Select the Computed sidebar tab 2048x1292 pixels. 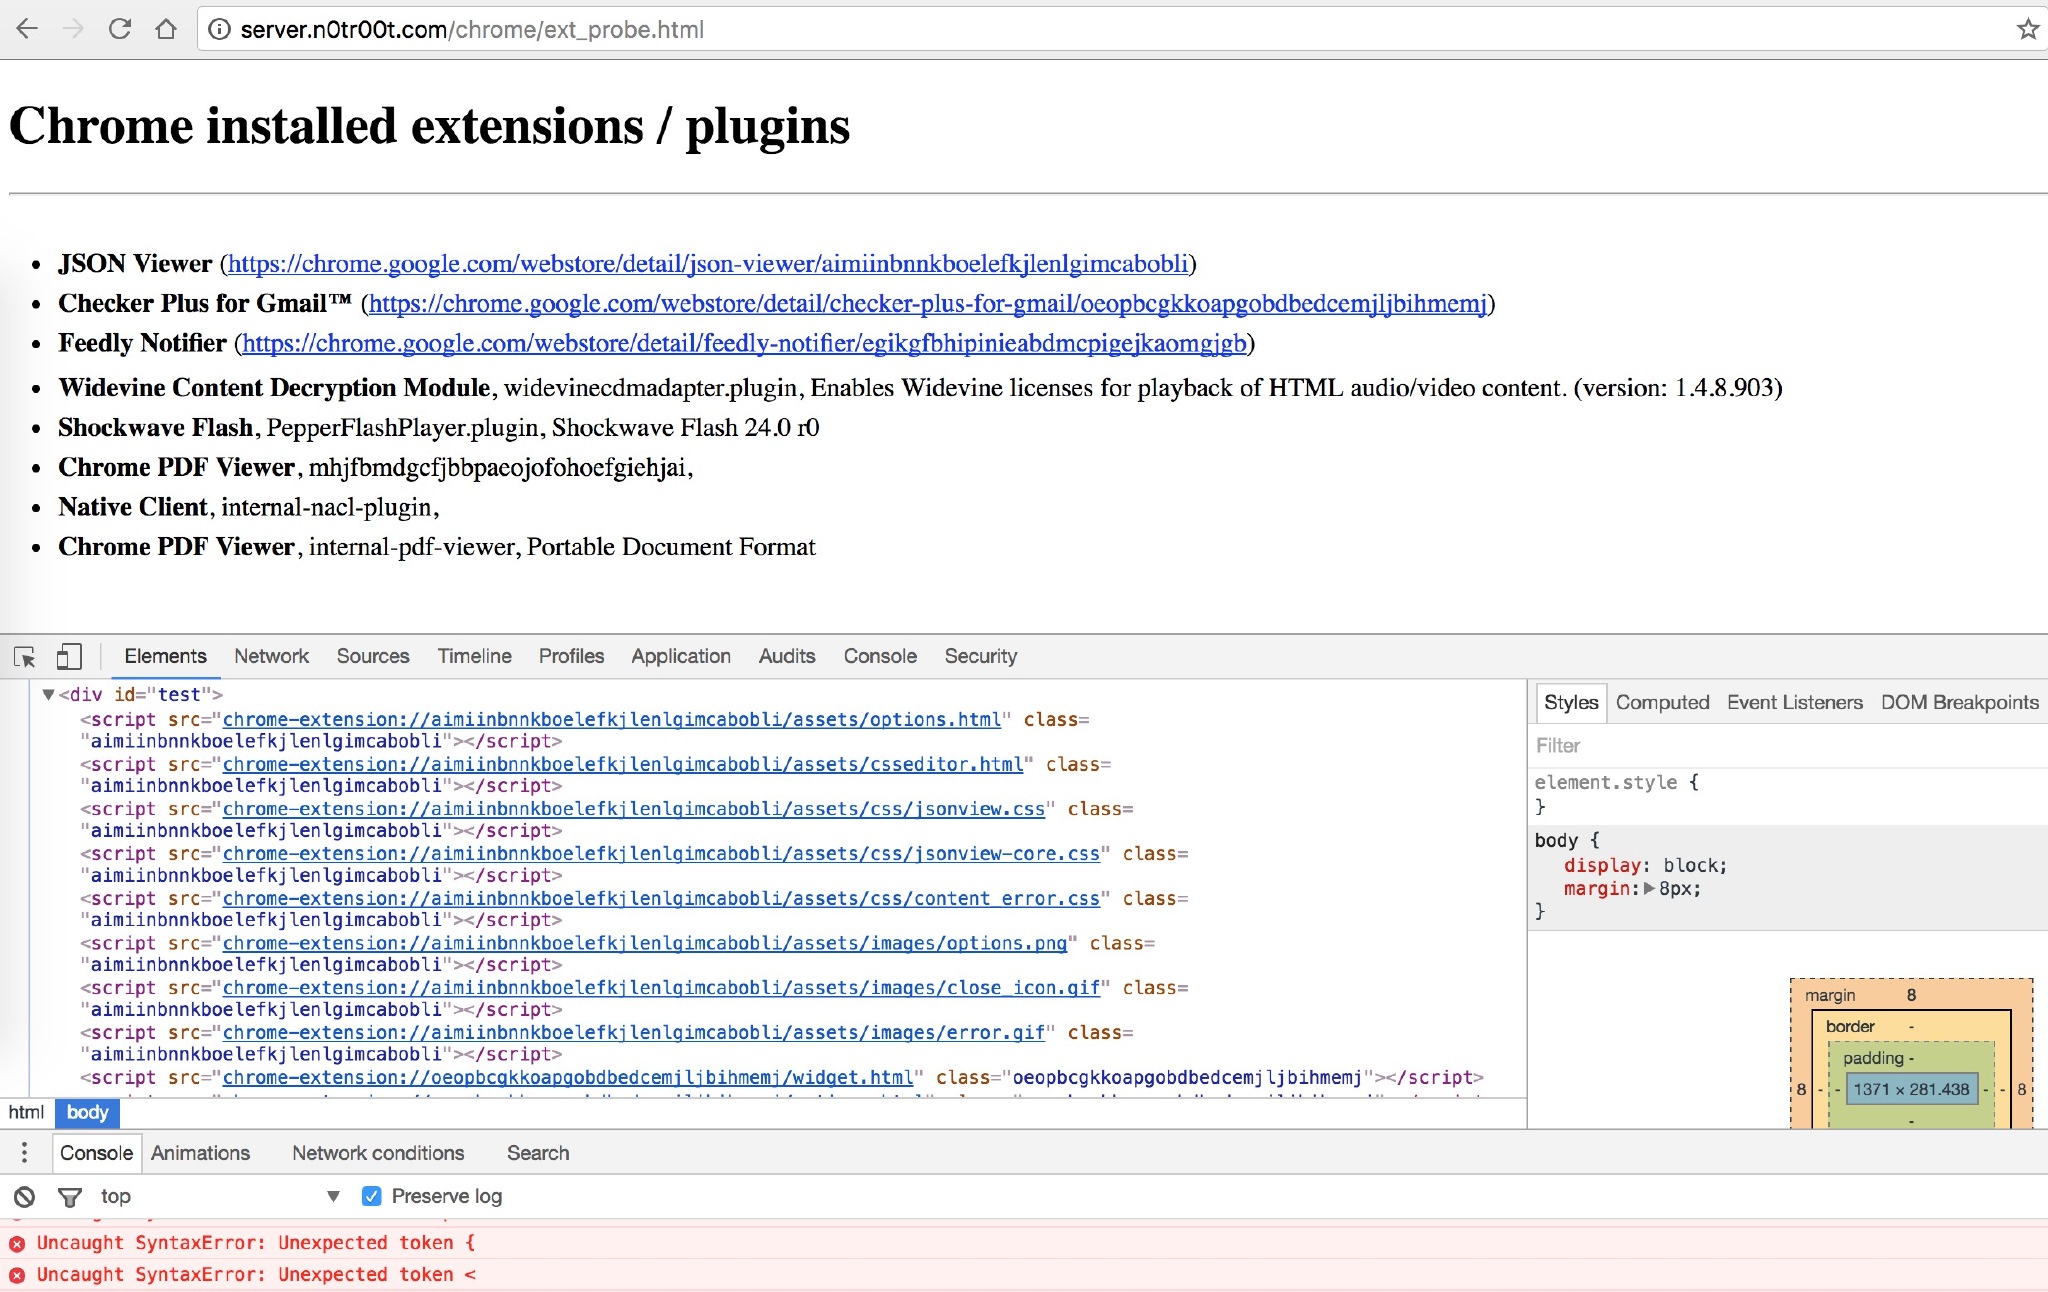tap(1662, 702)
